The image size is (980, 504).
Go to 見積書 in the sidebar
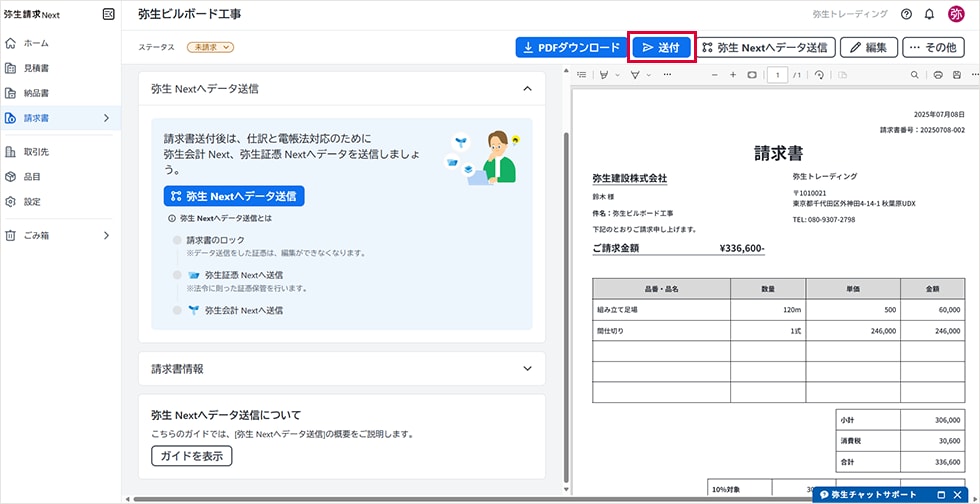[36, 68]
